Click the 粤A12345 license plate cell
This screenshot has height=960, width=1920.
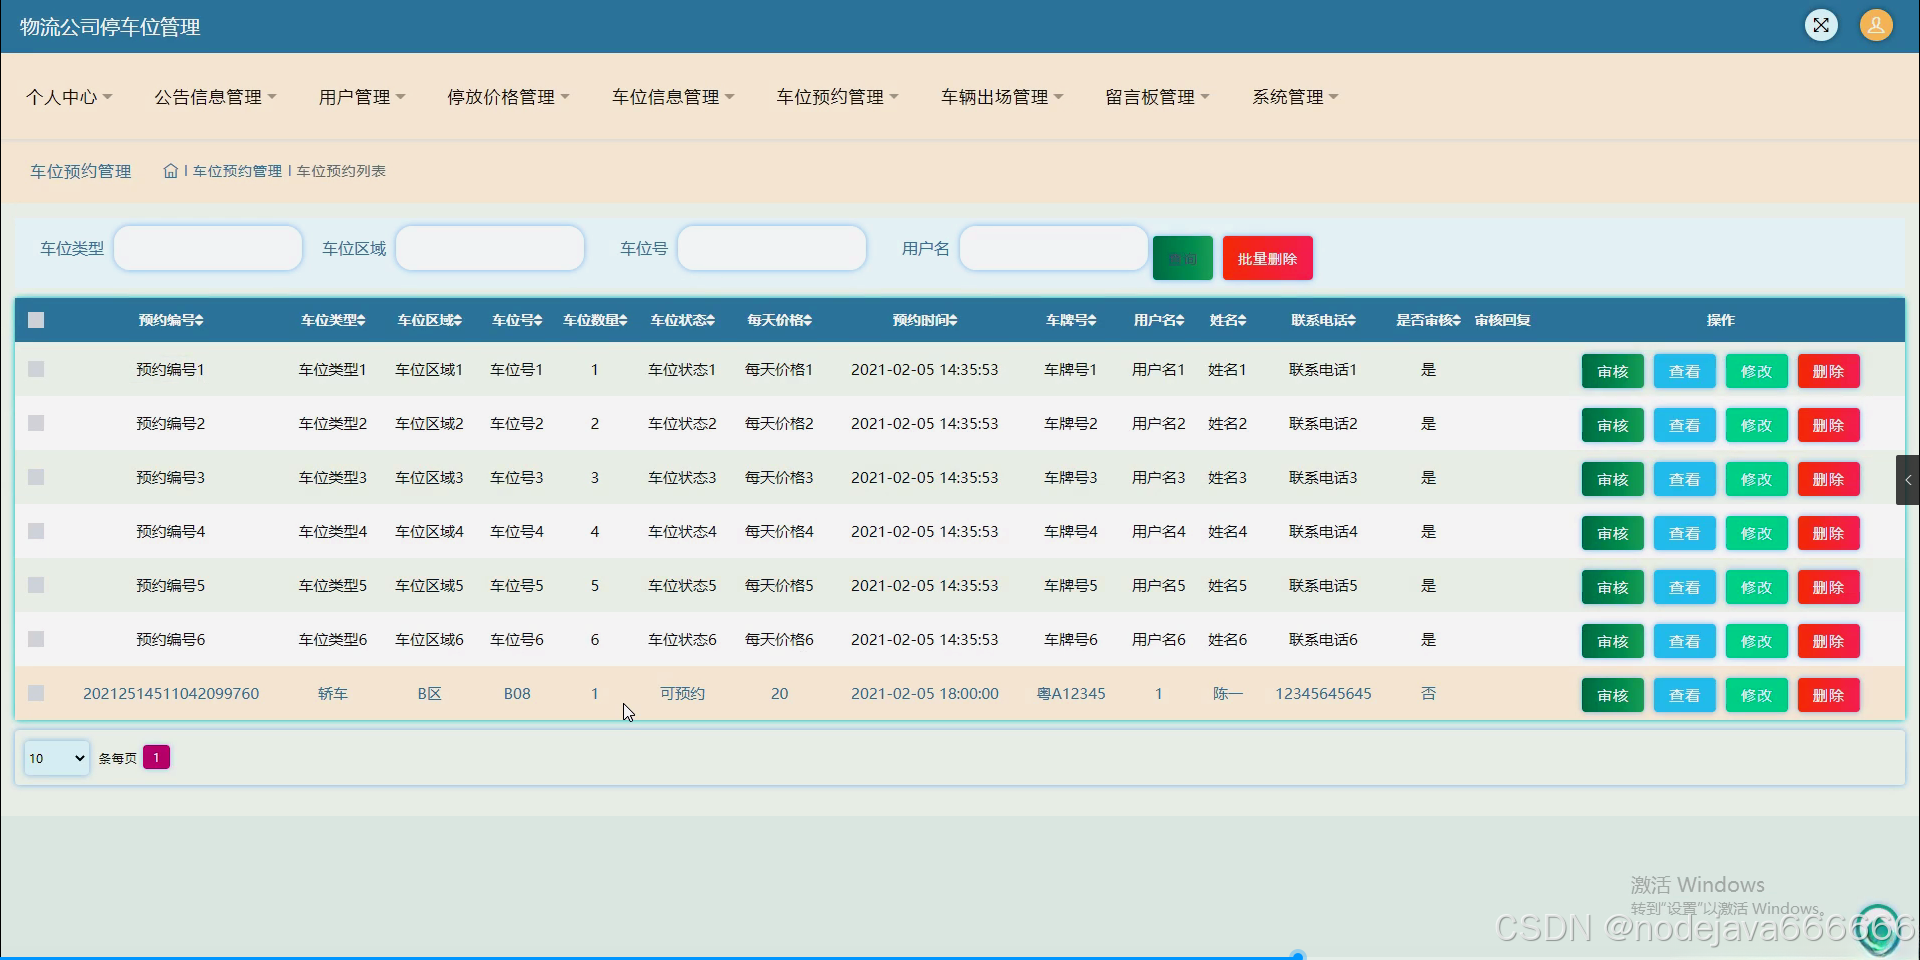(x=1071, y=693)
